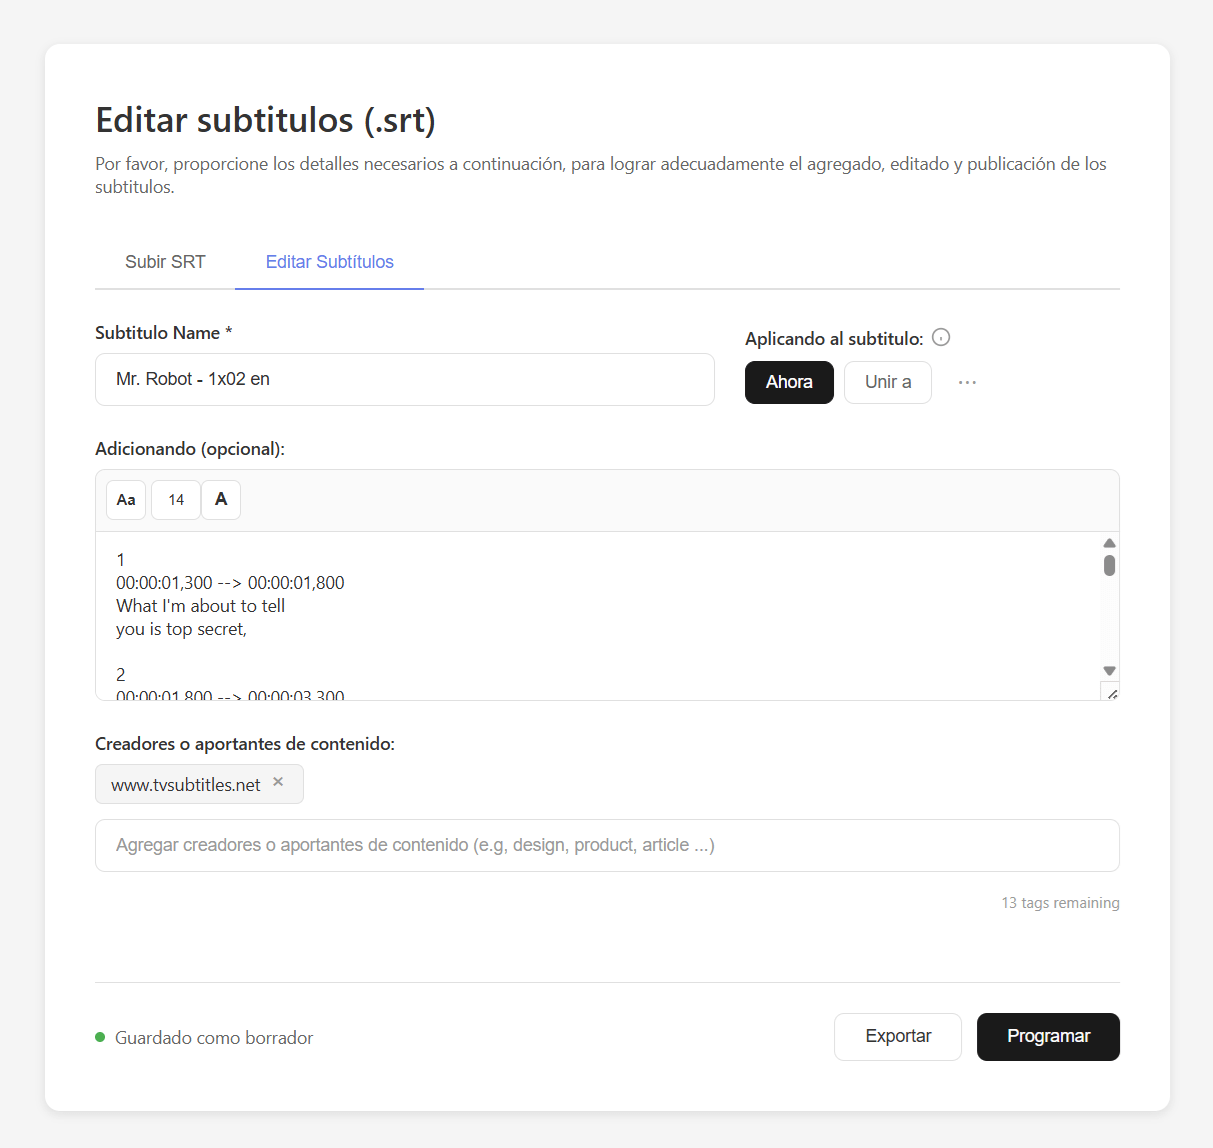
Task: Click the green Guardado como borrador status dot
Action: 100,1037
